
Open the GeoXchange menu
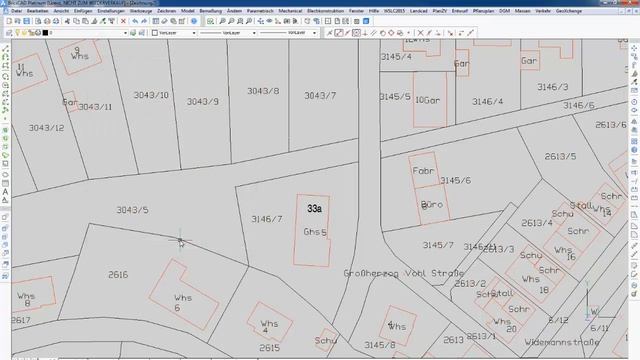[569, 11]
